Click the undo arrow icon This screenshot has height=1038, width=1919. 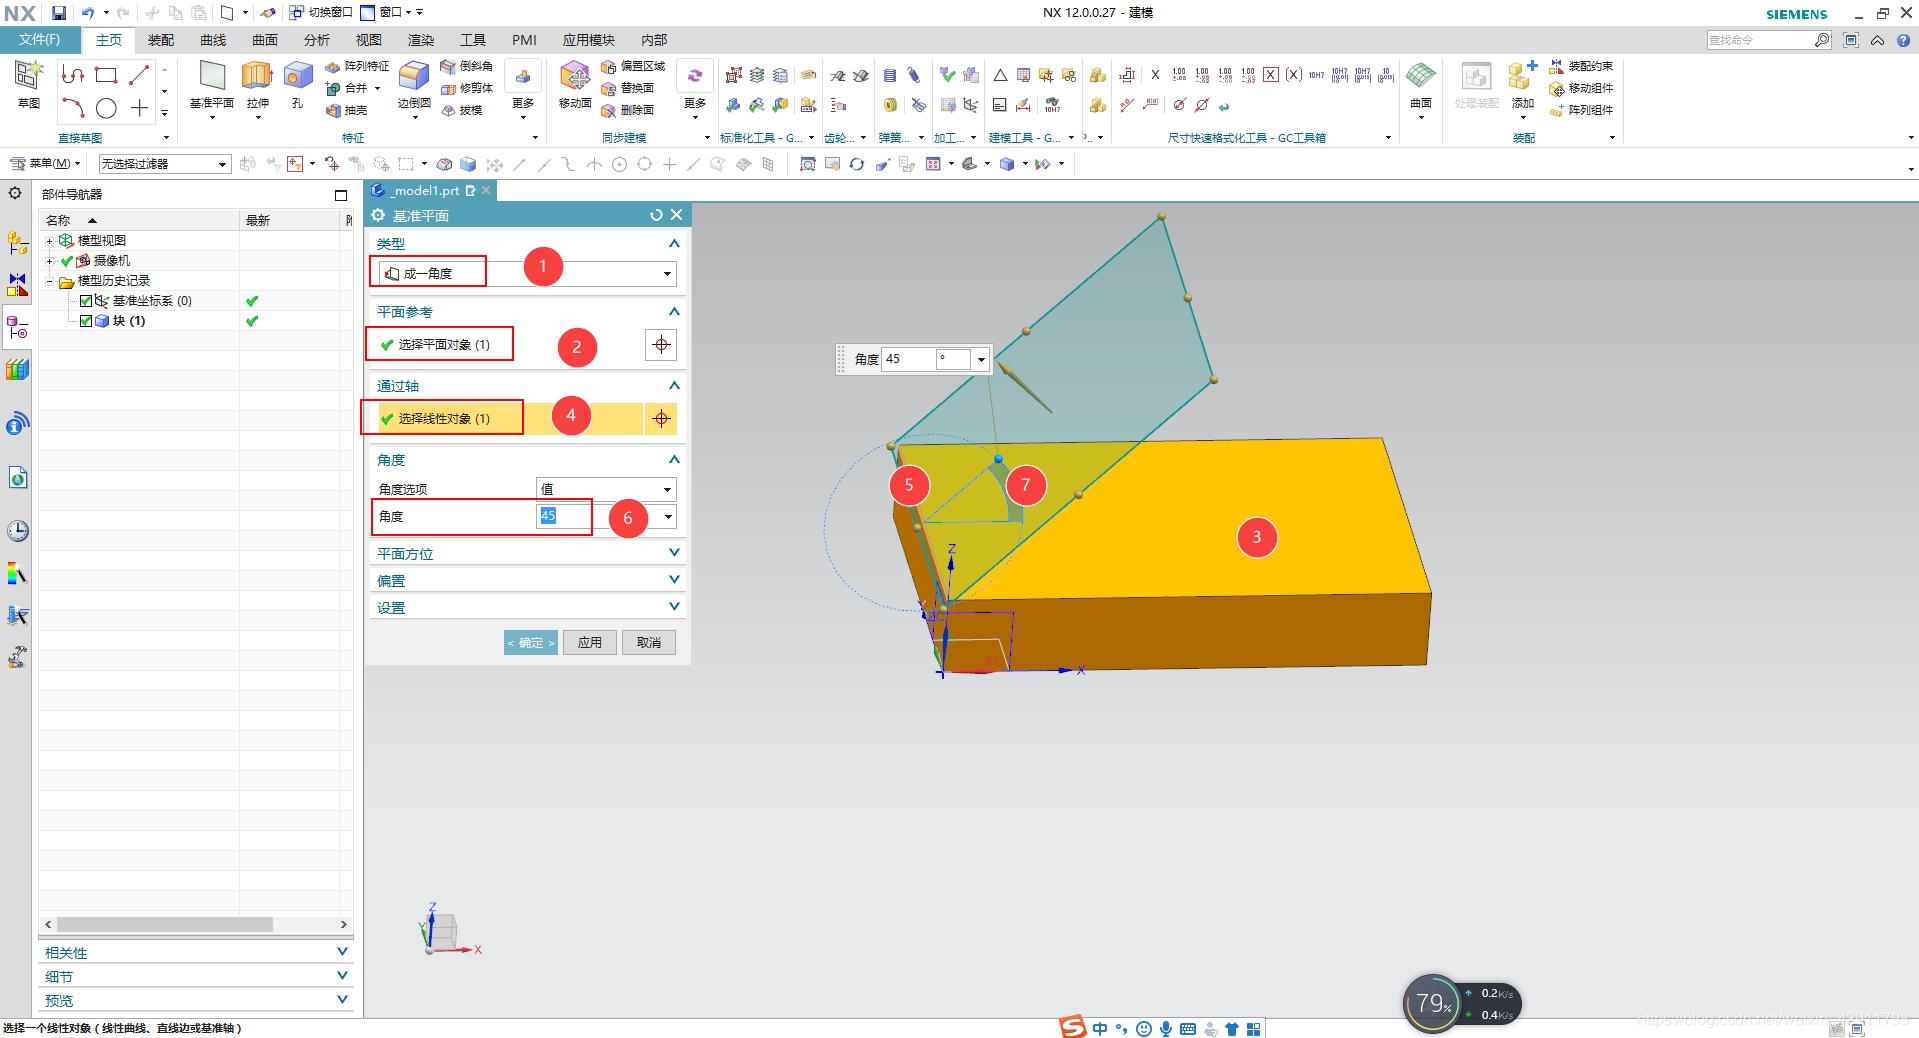[x=88, y=13]
